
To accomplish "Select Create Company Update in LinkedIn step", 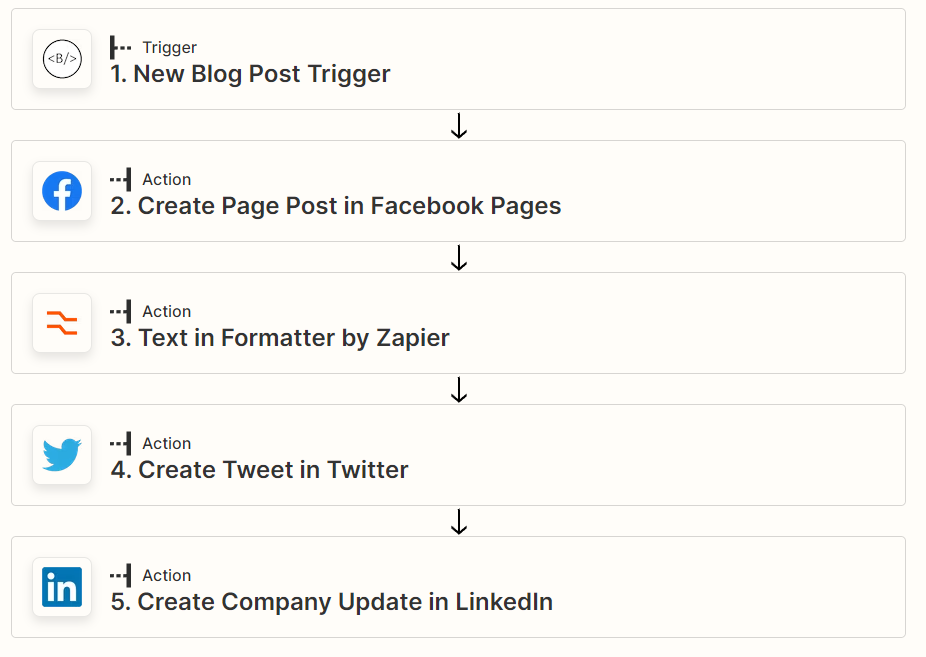I will coord(458,587).
